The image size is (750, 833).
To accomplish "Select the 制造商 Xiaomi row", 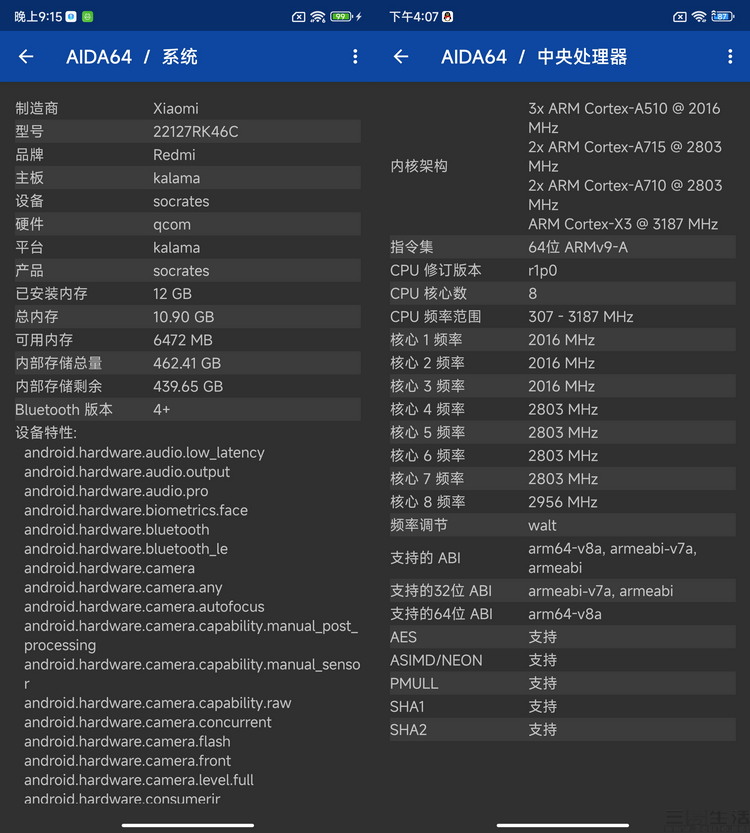I will click(x=188, y=108).
